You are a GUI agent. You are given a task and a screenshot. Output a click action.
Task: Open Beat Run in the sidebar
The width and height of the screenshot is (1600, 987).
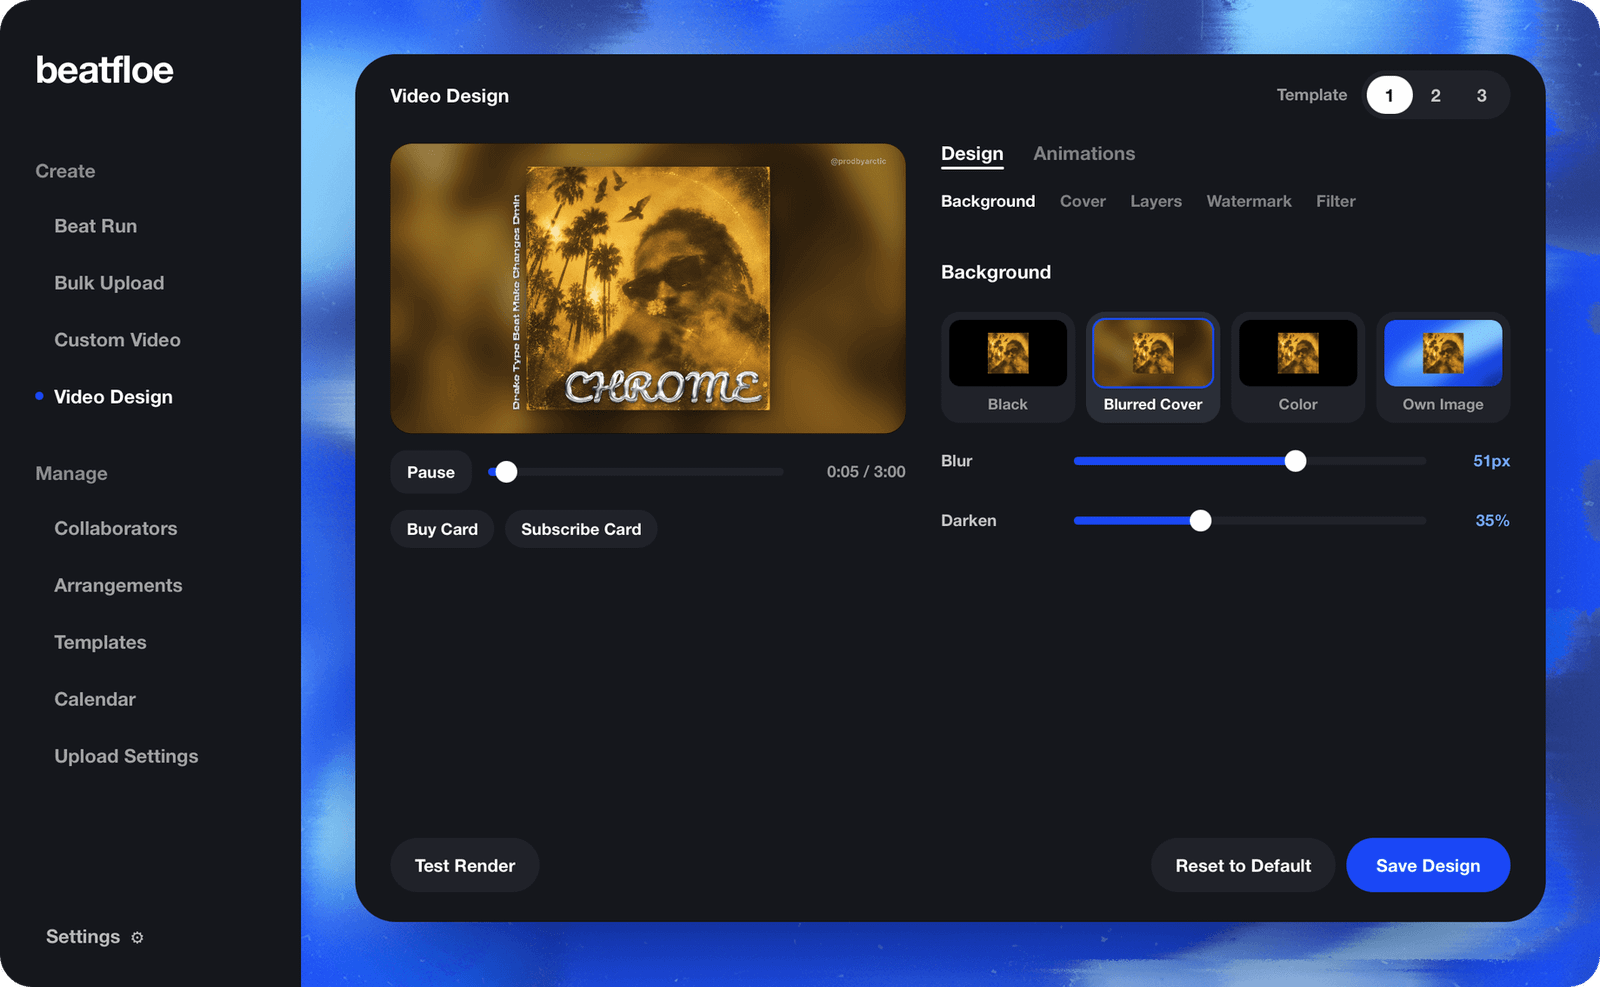[x=96, y=226]
